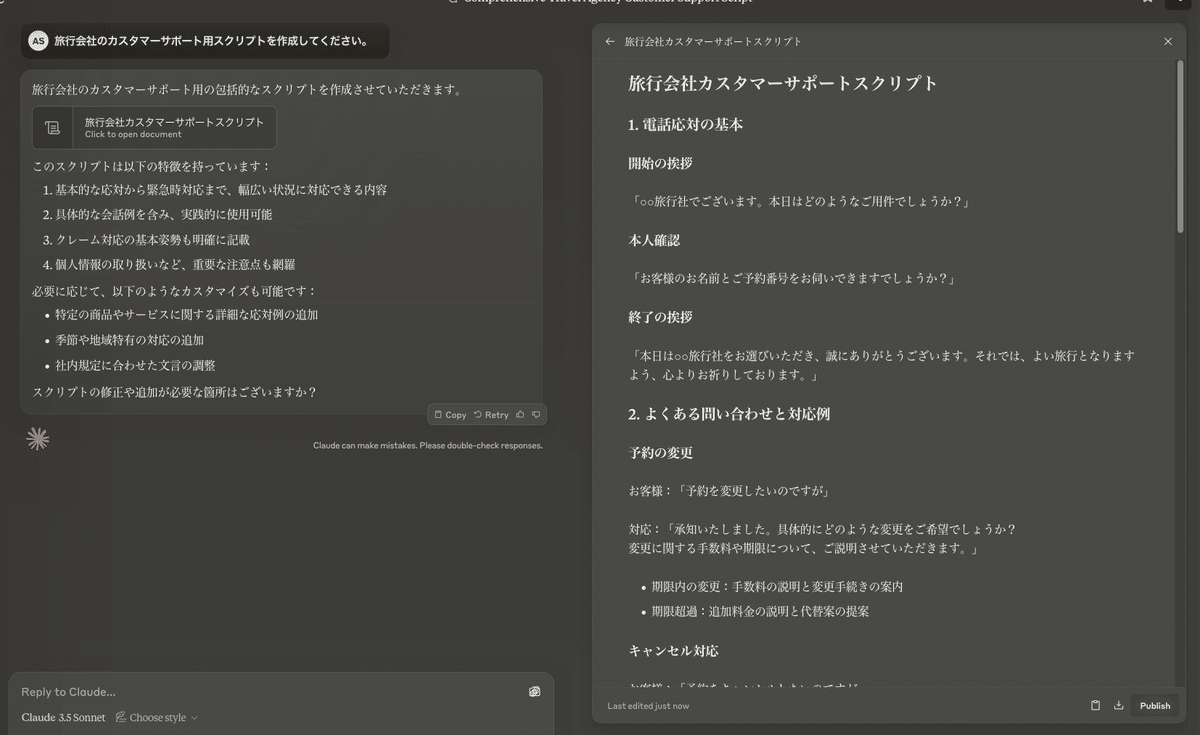The image size is (1200, 735).
Task: Click the document icon in the artifact card
Action: (x=52, y=128)
